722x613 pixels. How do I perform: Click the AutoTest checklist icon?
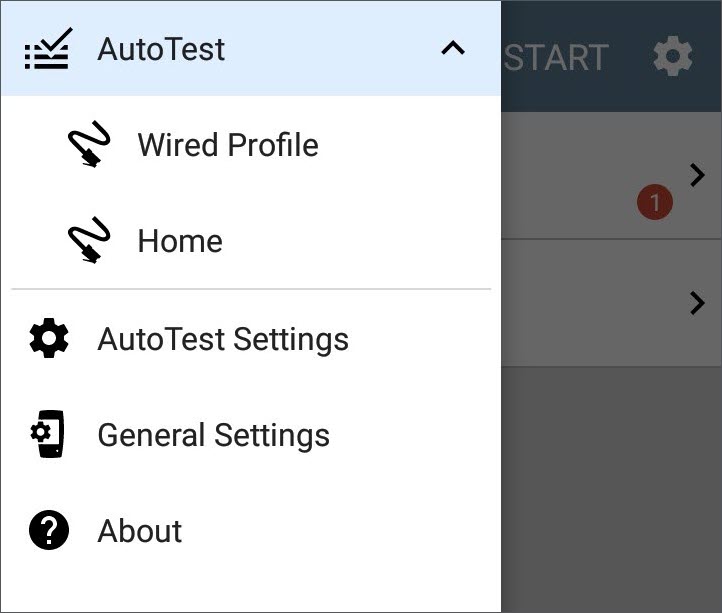click(x=48, y=49)
